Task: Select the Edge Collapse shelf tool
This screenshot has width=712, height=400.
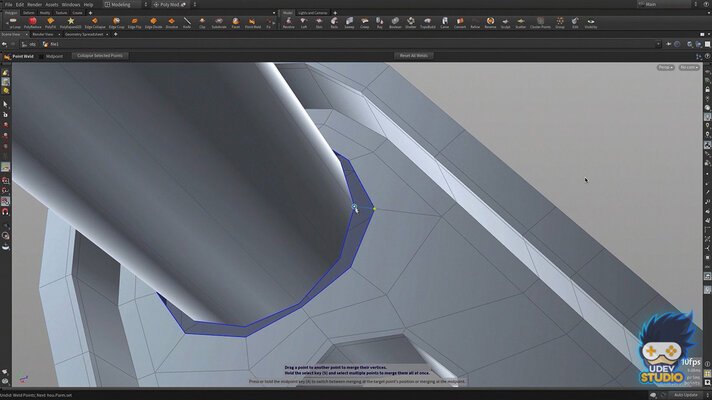Action: point(95,23)
